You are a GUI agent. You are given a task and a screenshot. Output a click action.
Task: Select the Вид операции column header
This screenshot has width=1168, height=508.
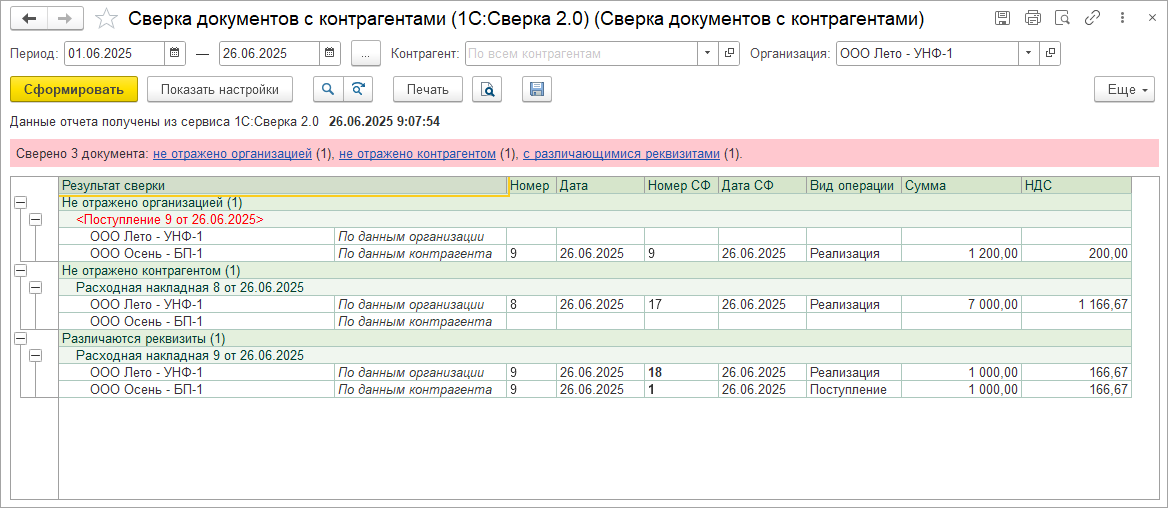854,185
